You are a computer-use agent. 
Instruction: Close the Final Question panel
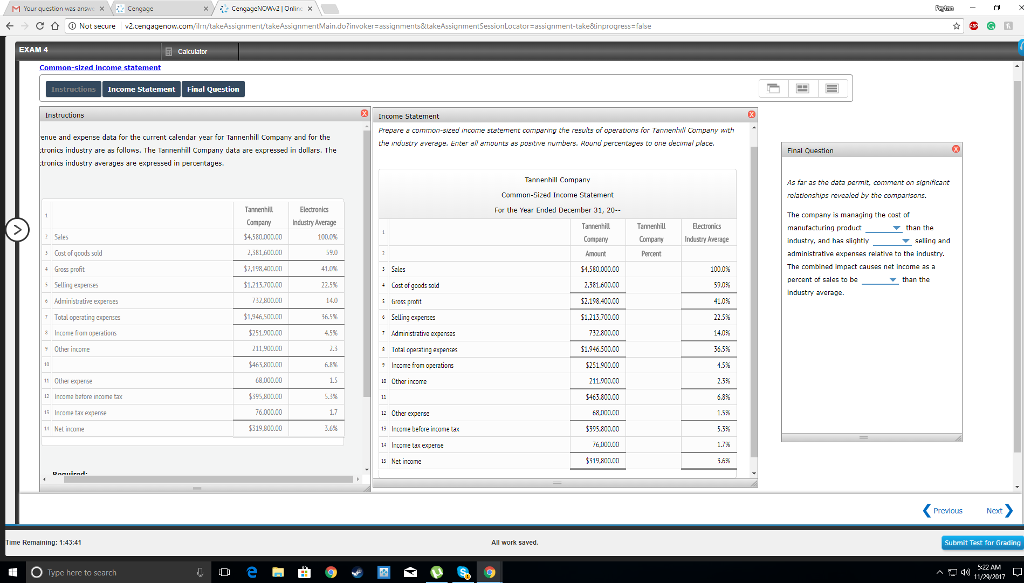955,148
